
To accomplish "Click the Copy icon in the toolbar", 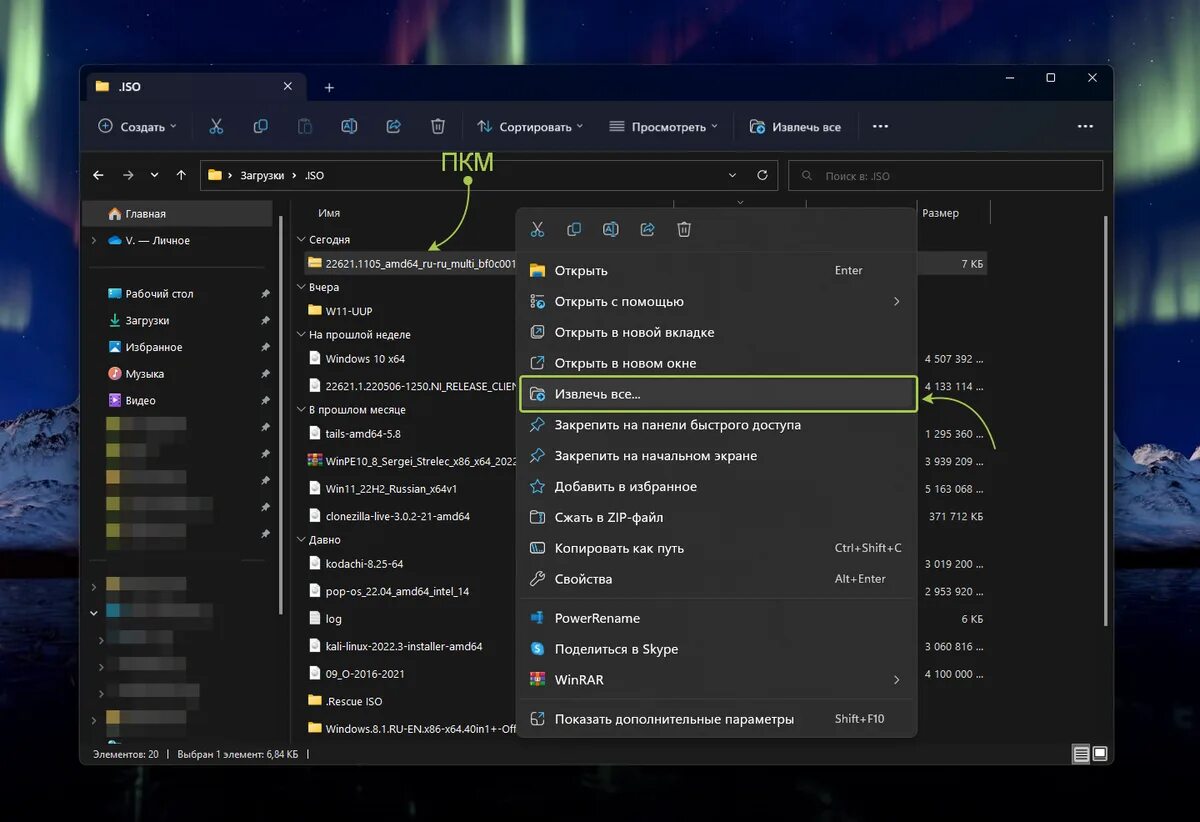I will pos(261,127).
